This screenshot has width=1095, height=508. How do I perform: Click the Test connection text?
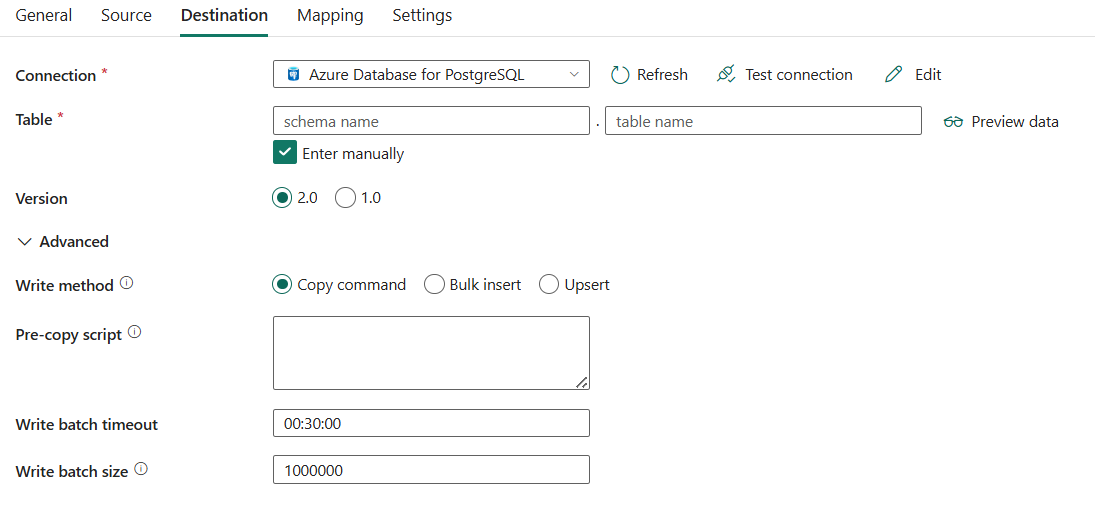(799, 75)
